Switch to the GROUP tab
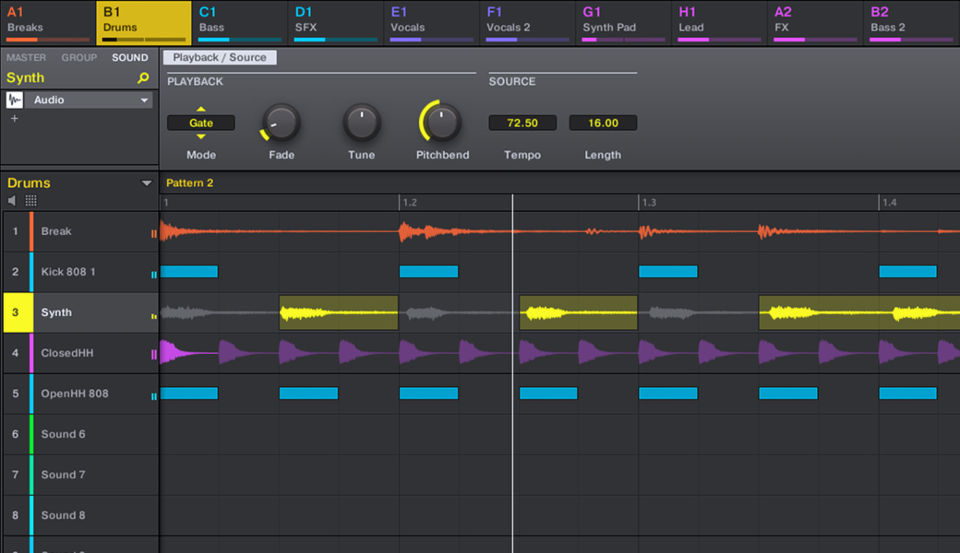This screenshot has width=960, height=553. 79,58
